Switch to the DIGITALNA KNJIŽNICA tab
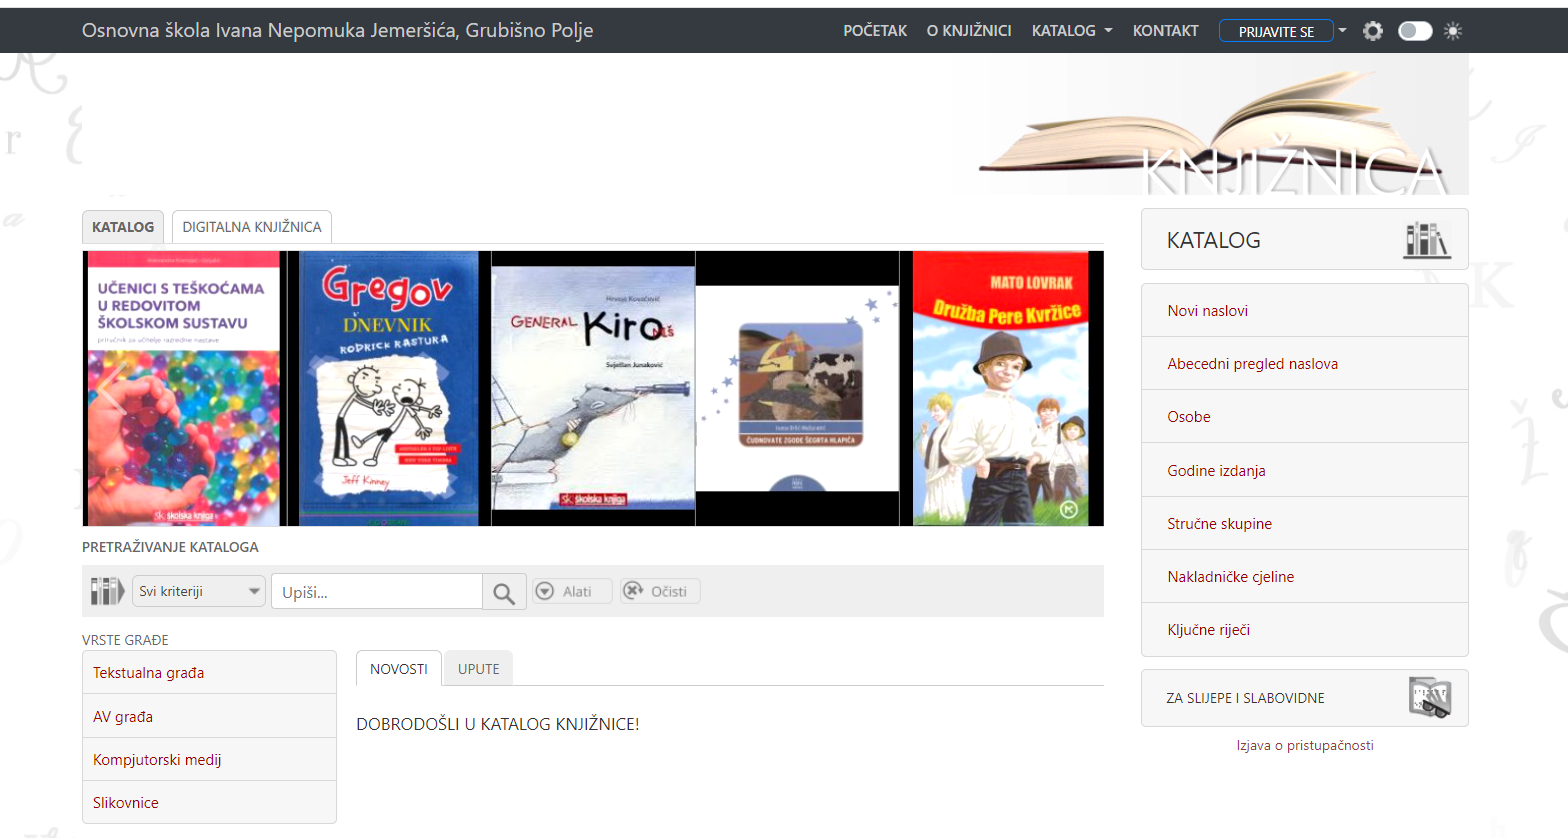Screen dimensions: 1568x838 (x=252, y=227)
